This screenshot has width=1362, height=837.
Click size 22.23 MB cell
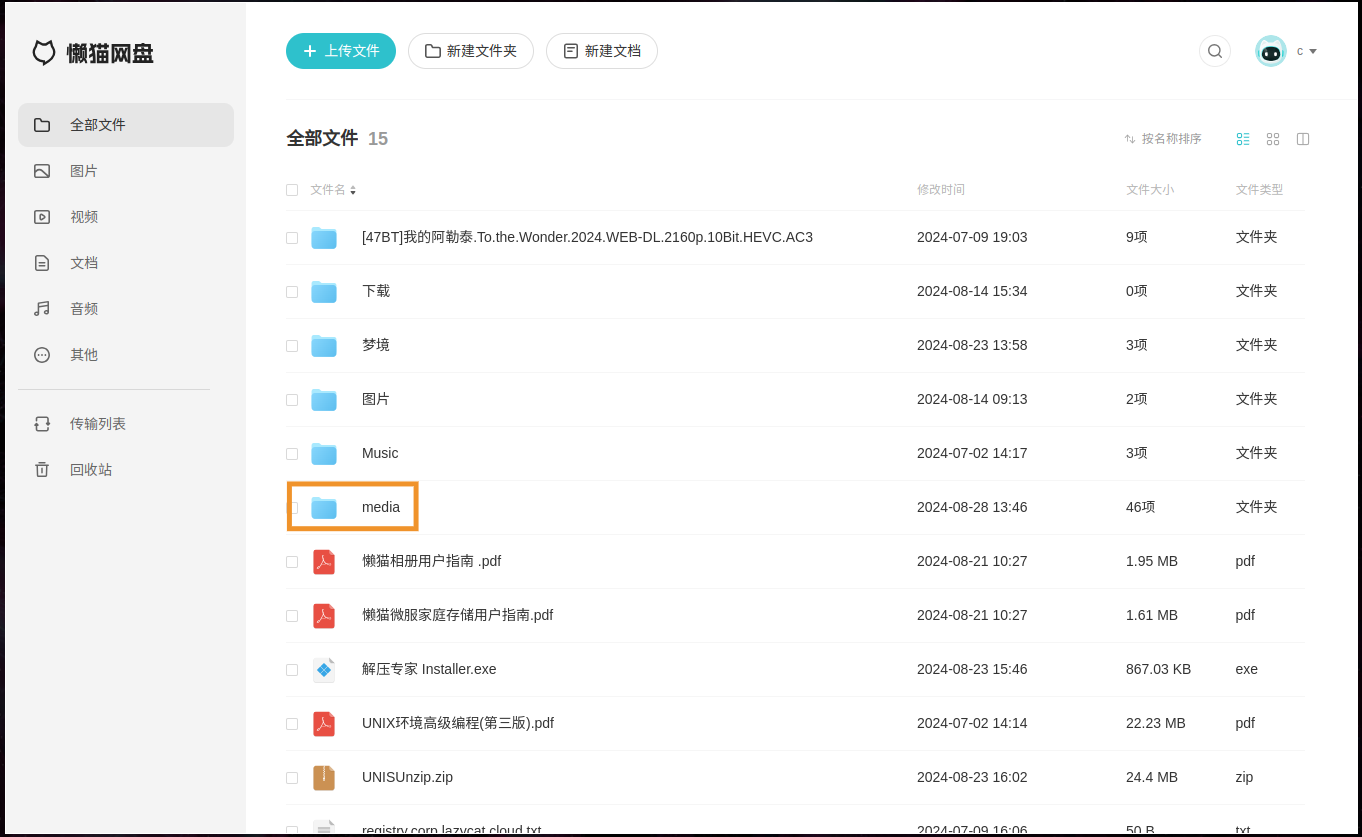point(1156,723)
